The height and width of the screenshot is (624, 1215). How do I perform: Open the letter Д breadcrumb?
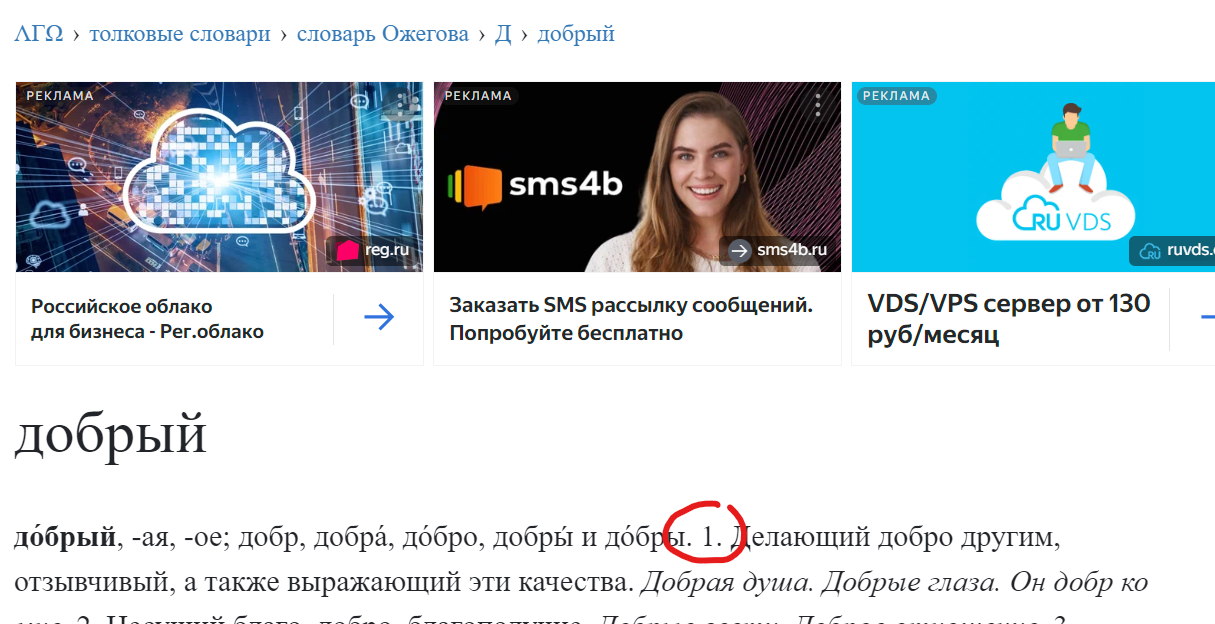pyautogui.click(x=503, y=34)
